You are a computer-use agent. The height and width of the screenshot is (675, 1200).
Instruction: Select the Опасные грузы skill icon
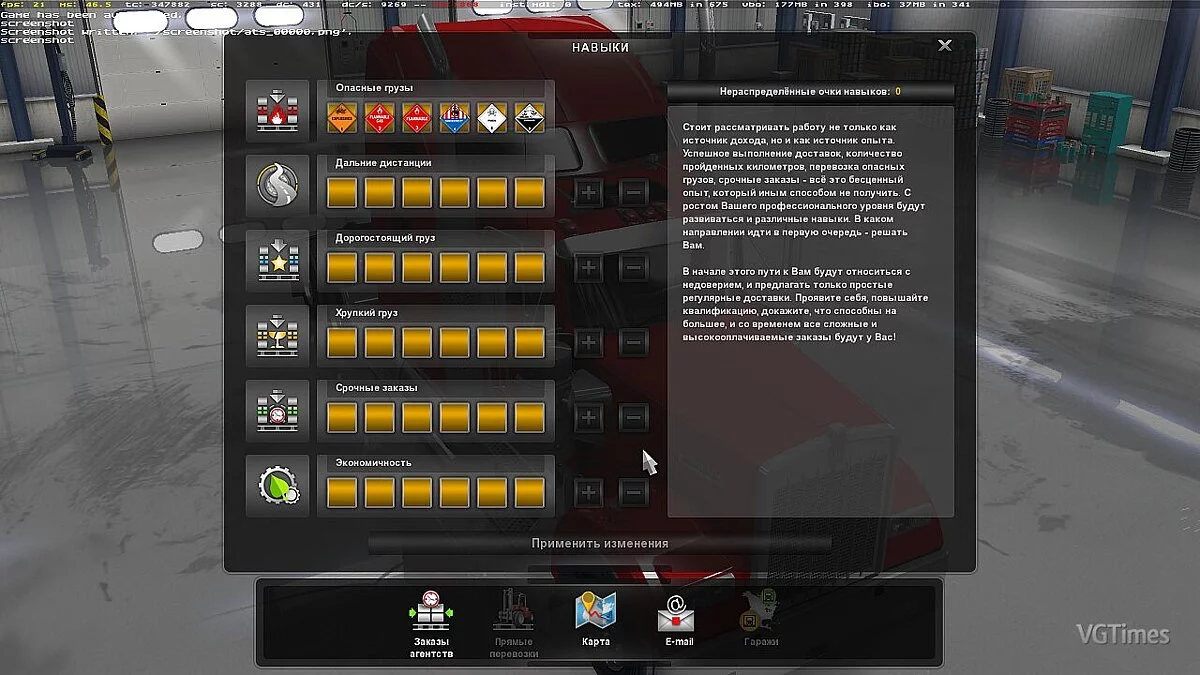[278, 111]
